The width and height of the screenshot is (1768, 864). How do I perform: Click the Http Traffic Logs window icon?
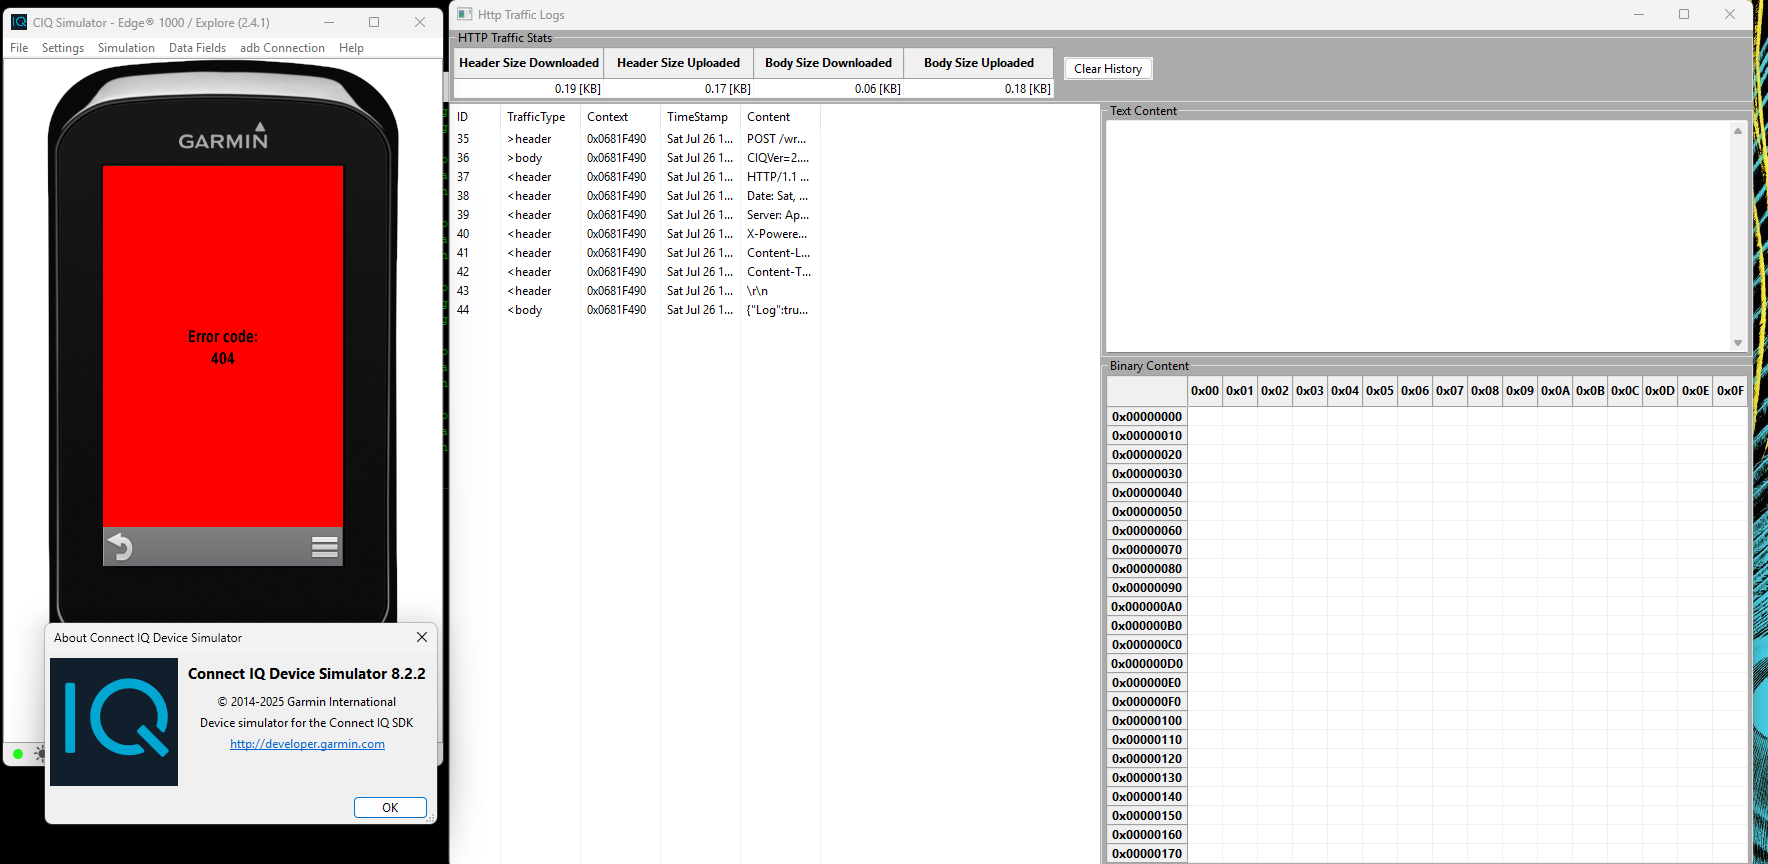[x=465, y=14]
